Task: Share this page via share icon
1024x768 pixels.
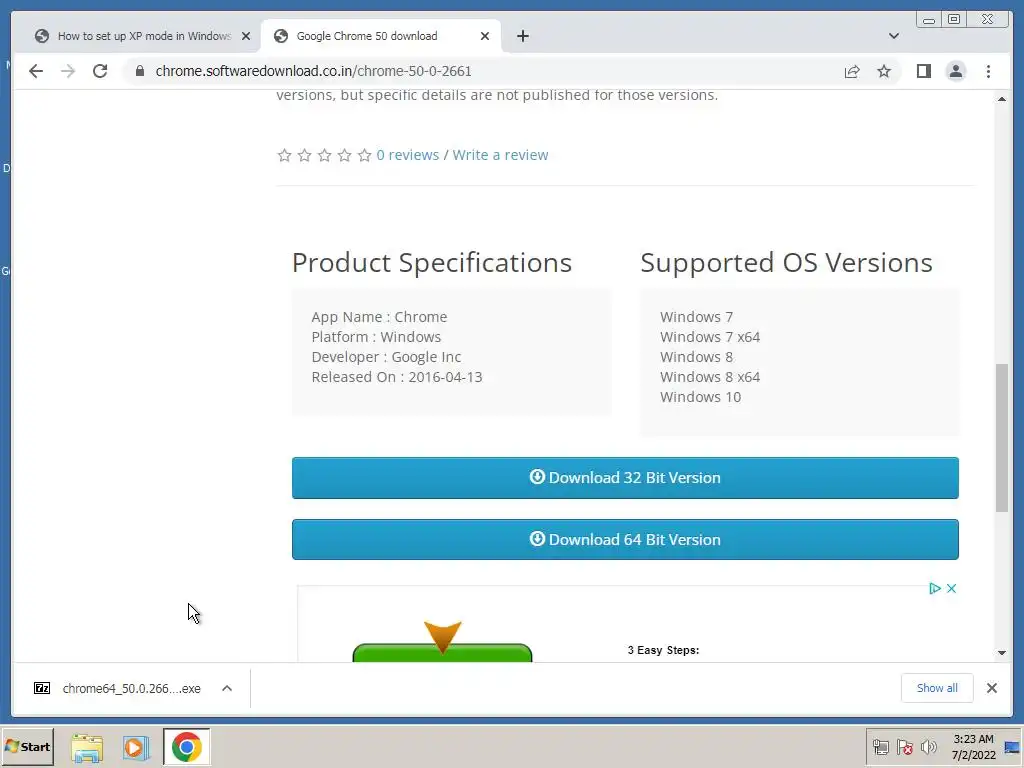Action: (x=852, y=71)
